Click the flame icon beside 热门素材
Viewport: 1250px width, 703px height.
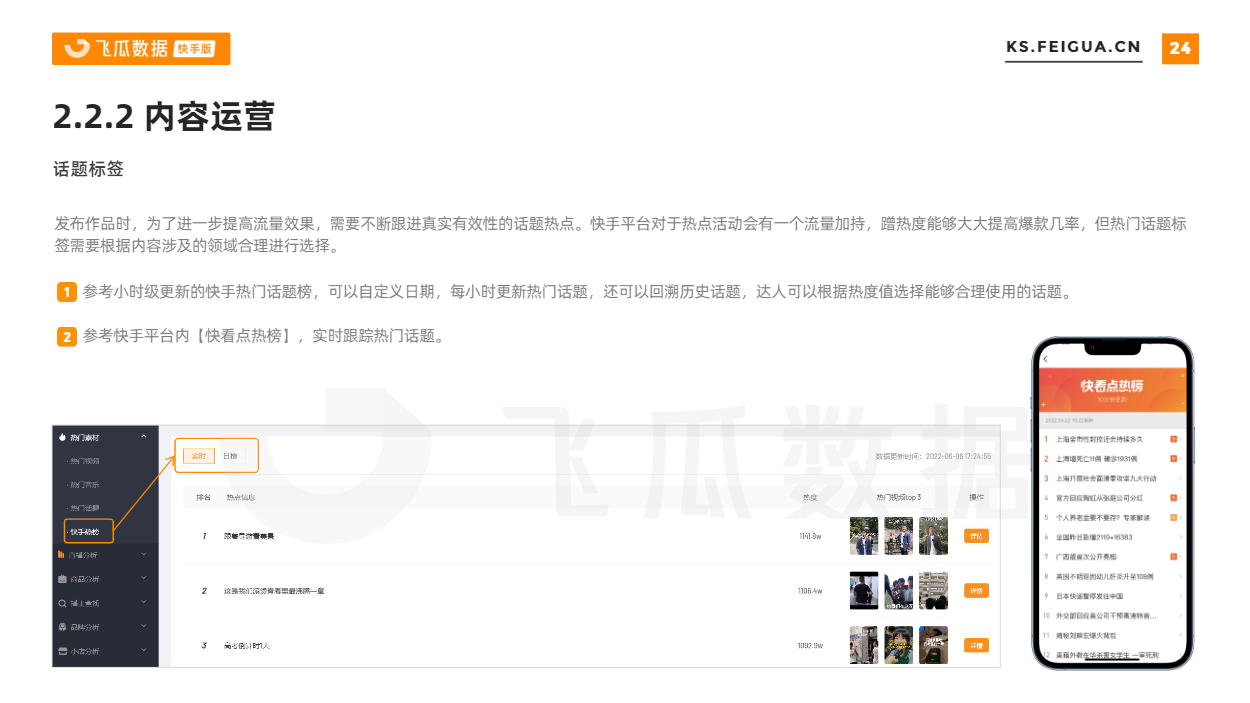pos(62,437)
